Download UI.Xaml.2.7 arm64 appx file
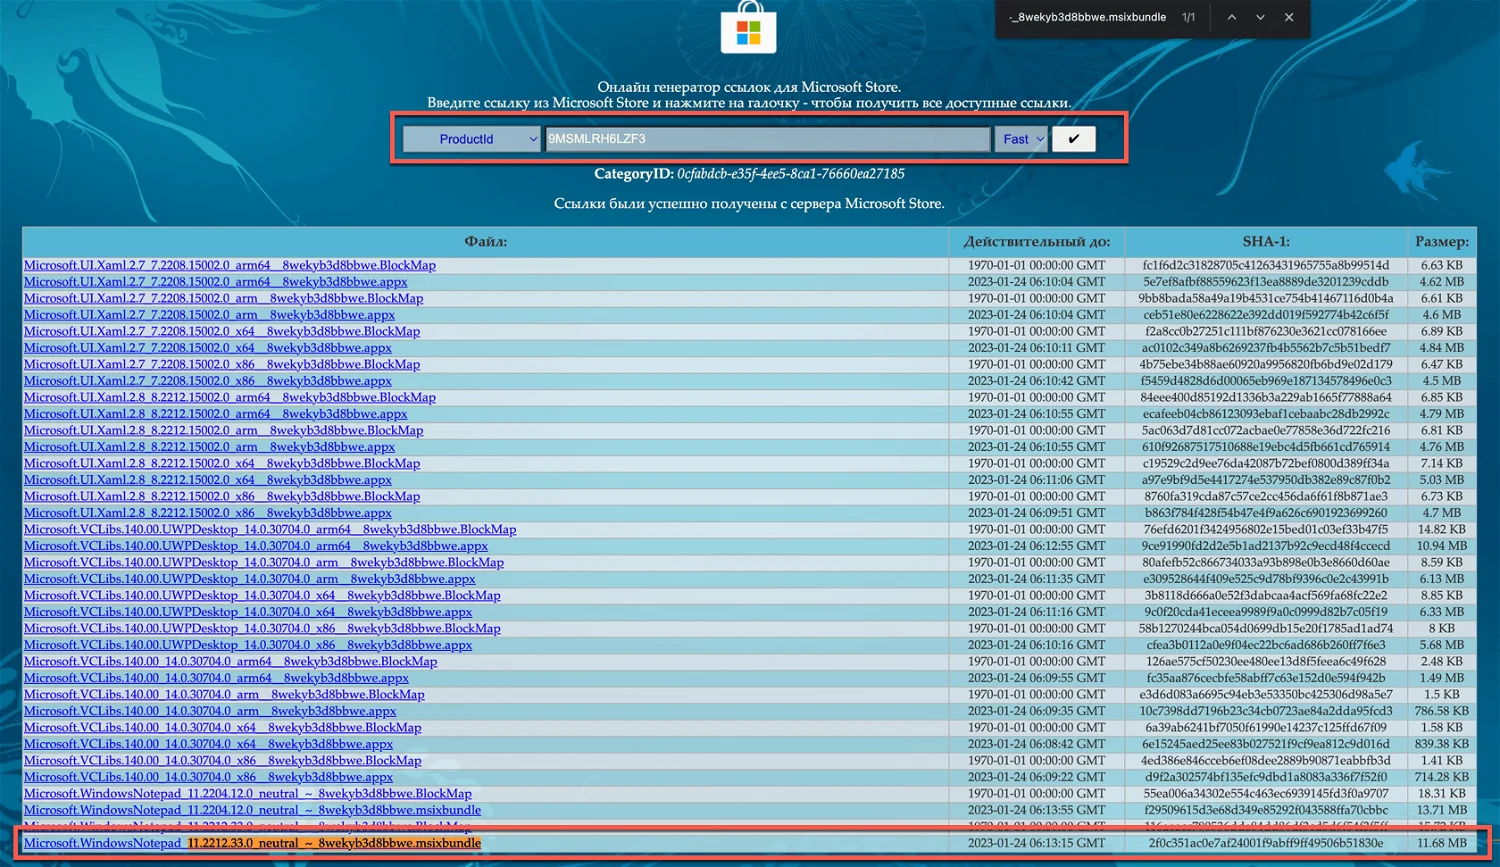This screenshot has width=1500, height=867. 215,282
